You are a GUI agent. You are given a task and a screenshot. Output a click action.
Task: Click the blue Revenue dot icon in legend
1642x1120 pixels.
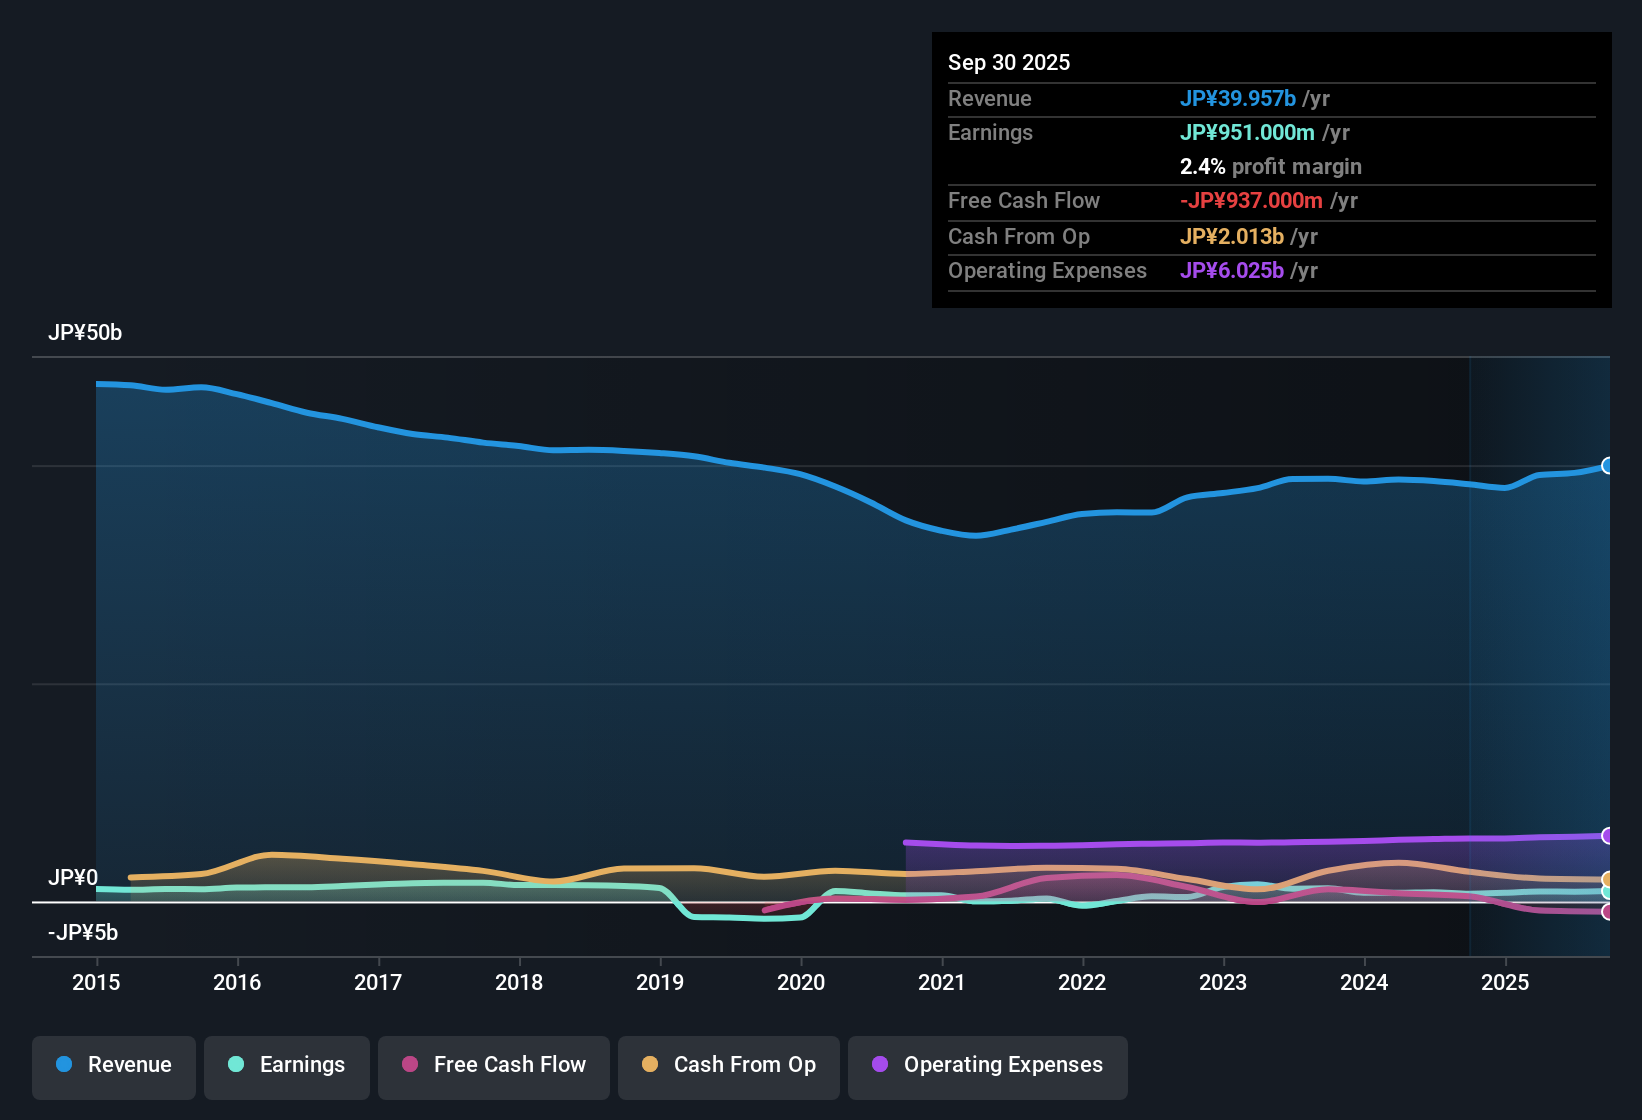64,1065
